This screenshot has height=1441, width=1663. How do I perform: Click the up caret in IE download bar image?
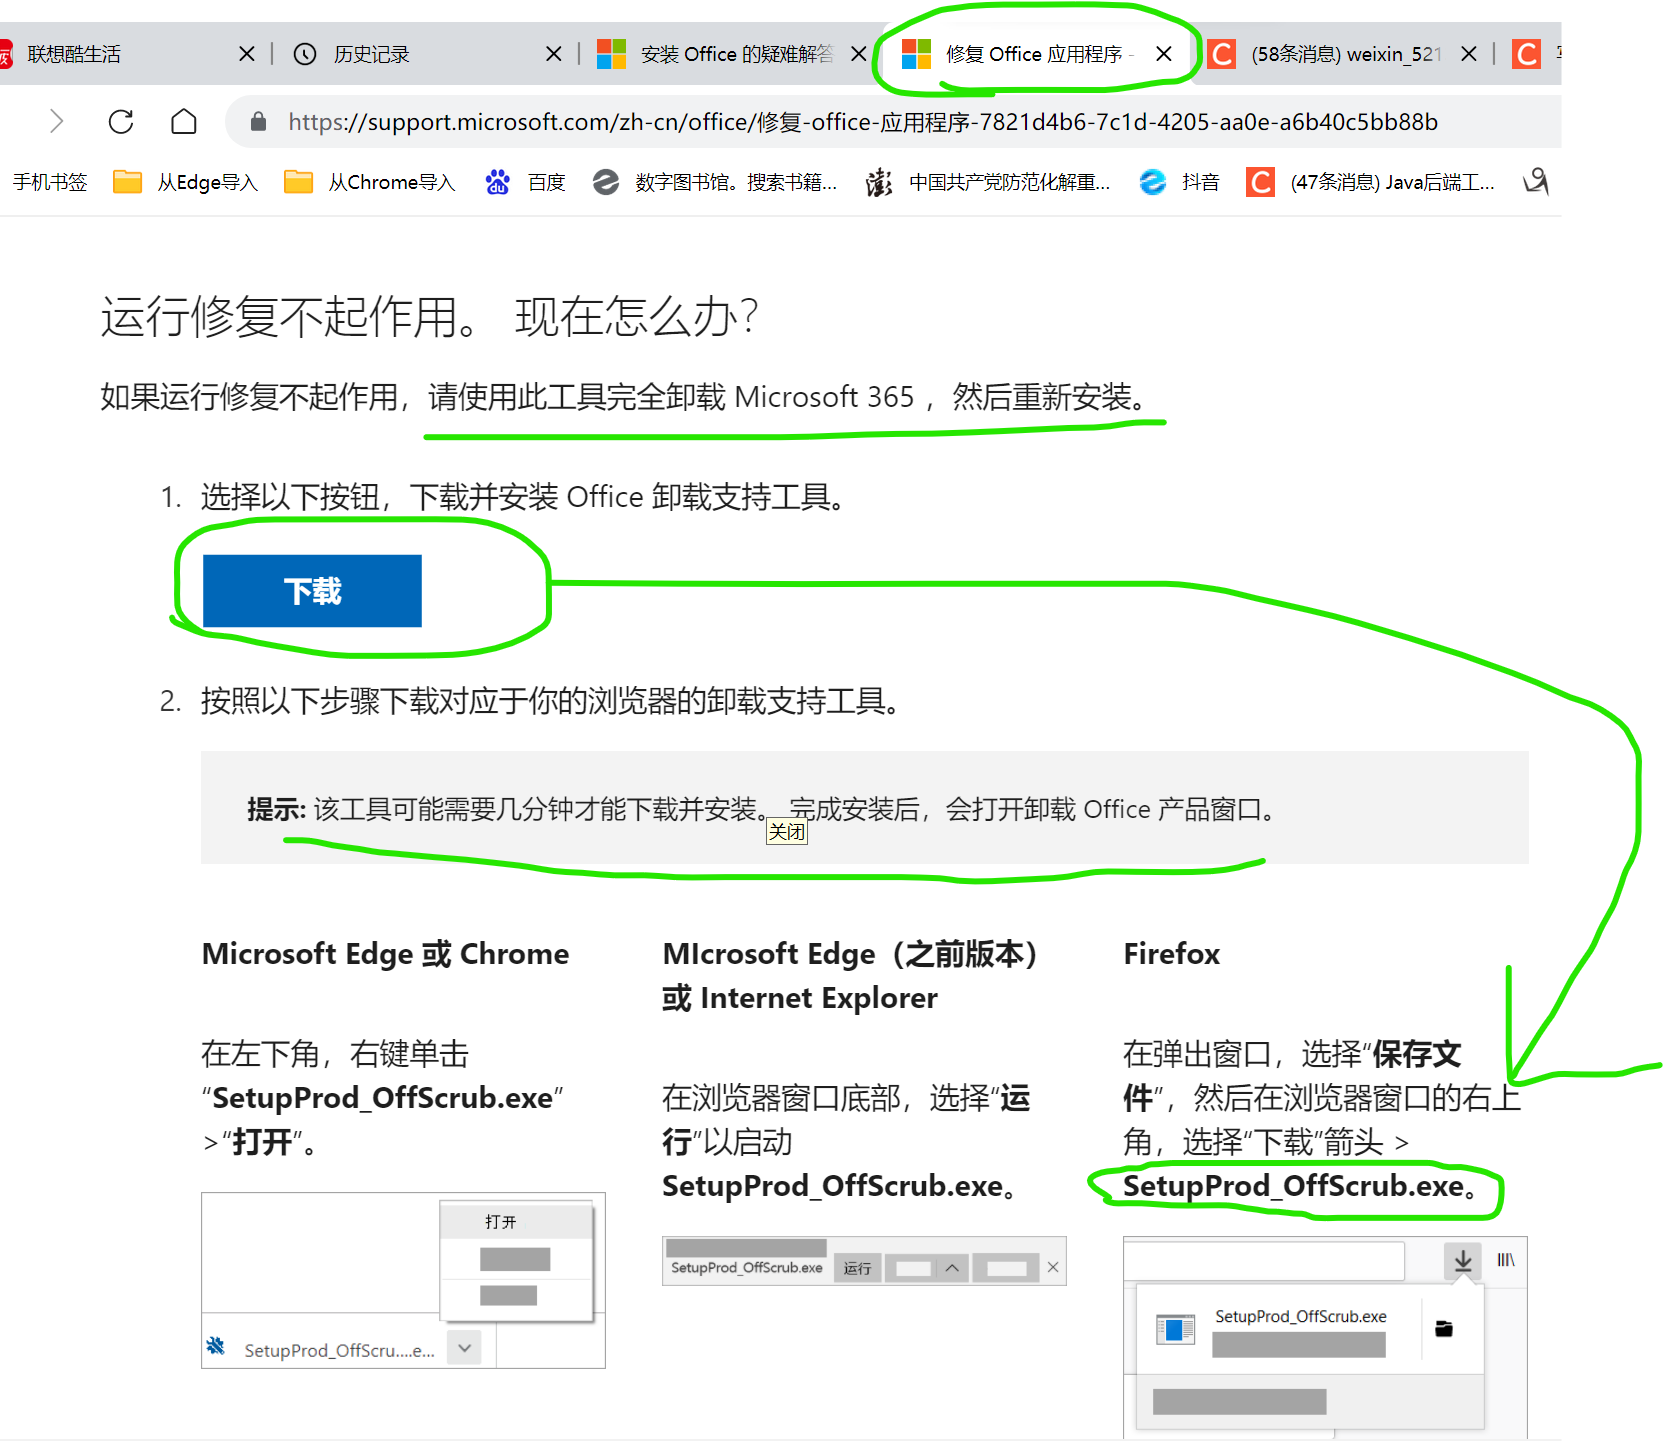[952, 1268]
